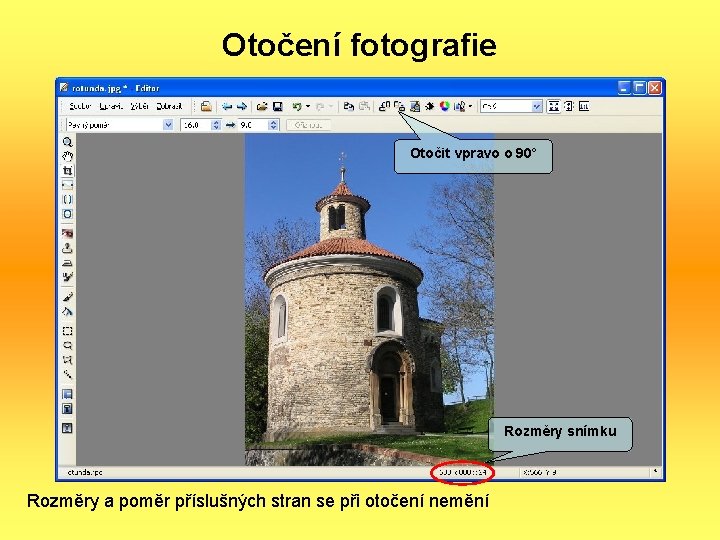Select the paintbrush tool
The height and width of the screenshot is (540, 720).
tap(68, 297)
